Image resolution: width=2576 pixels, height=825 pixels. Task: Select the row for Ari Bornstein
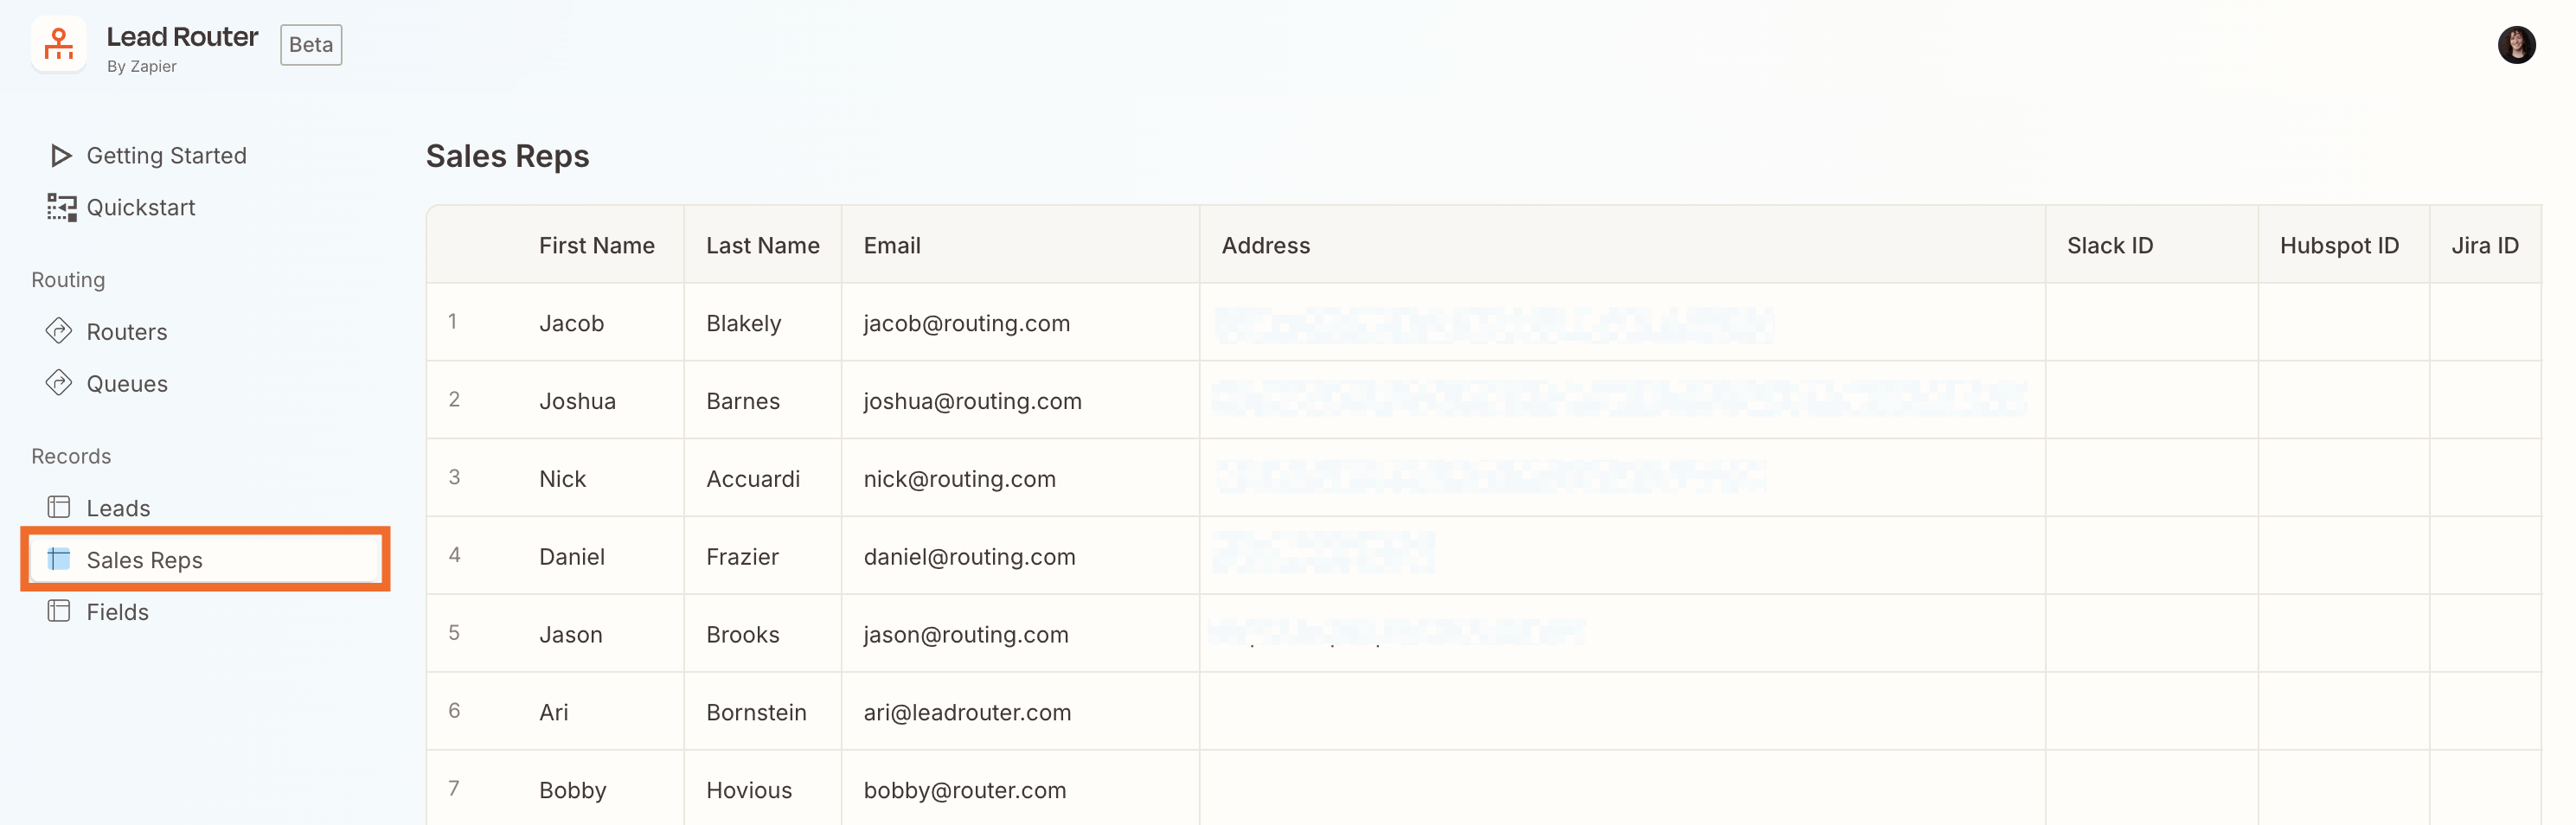tap(757, 711)
